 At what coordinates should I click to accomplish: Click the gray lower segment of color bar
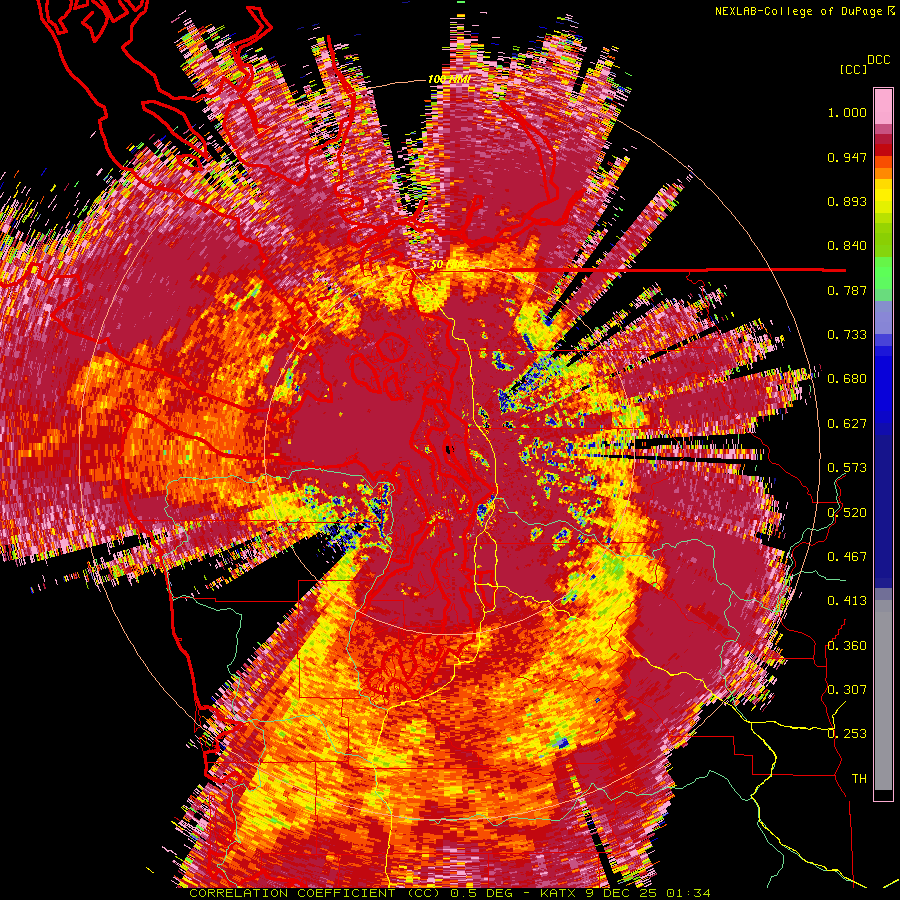[883, 695]
